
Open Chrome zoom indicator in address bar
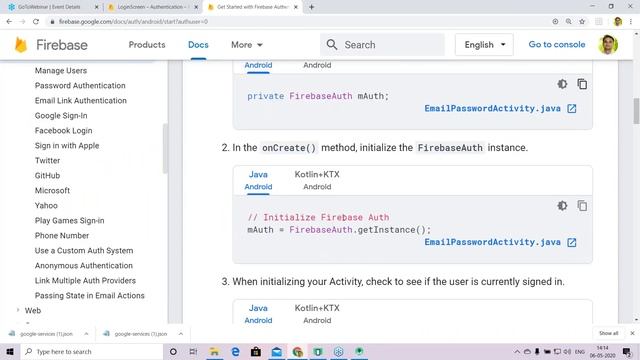coord(569,22)
